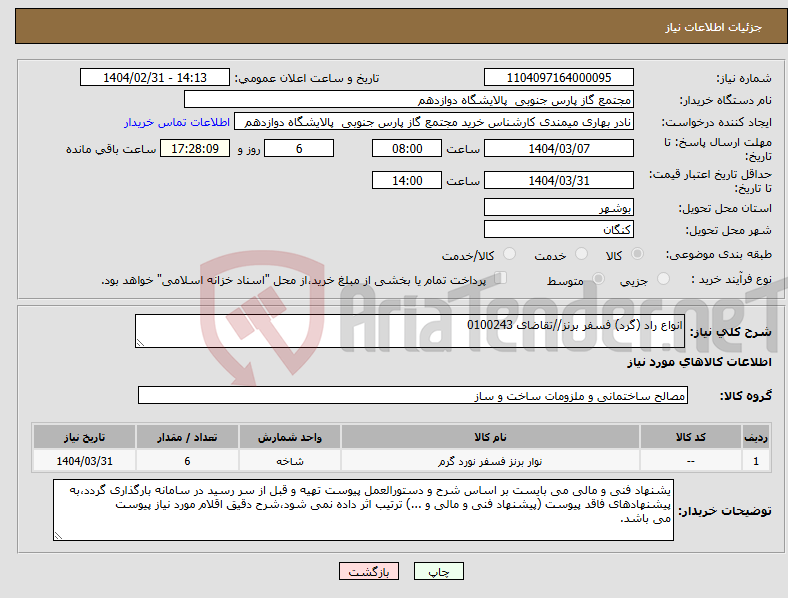
Task: Click the resize handle of buyer notes box
Action: [x=58, y=536]
